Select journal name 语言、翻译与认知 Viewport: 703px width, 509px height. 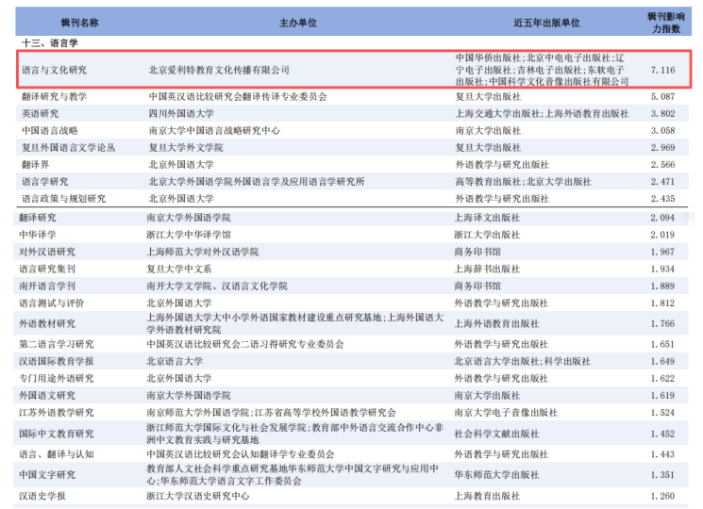tap(56, 454)
